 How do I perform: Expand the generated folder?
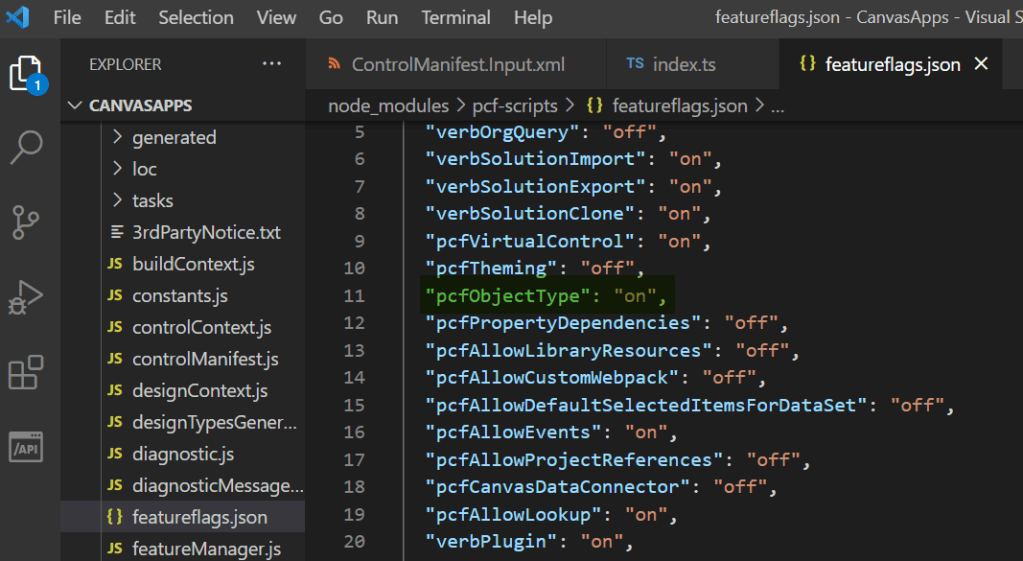(173, 137)
